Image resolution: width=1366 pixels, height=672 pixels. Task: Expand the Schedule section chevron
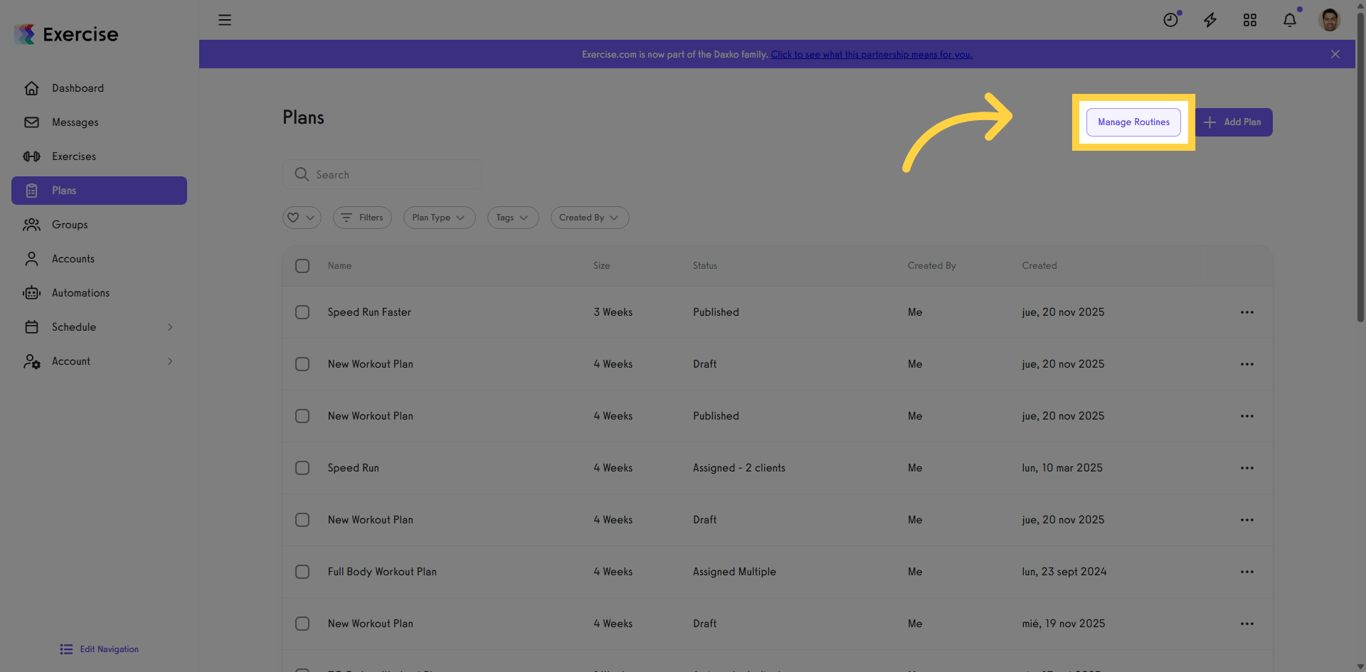[x=170, y=326]
